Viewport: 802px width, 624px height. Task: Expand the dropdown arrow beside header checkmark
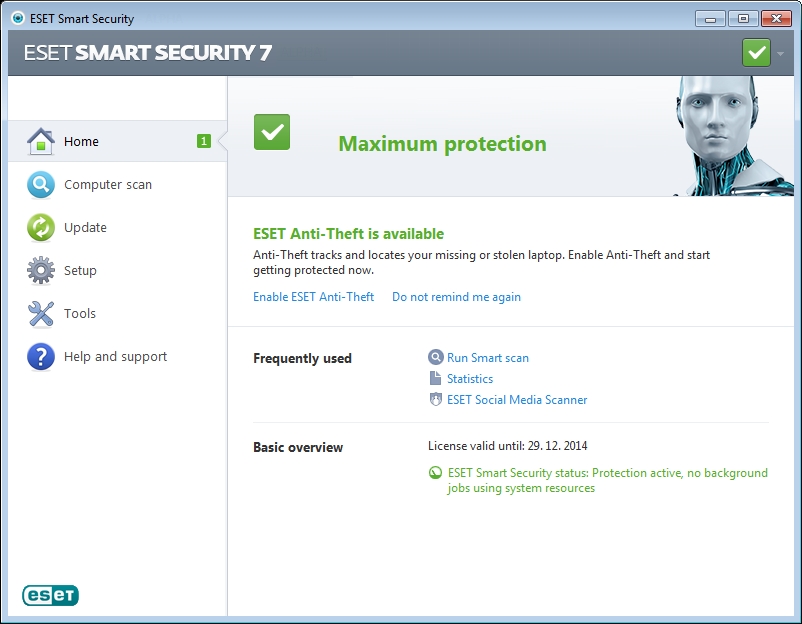pos(780,53)
